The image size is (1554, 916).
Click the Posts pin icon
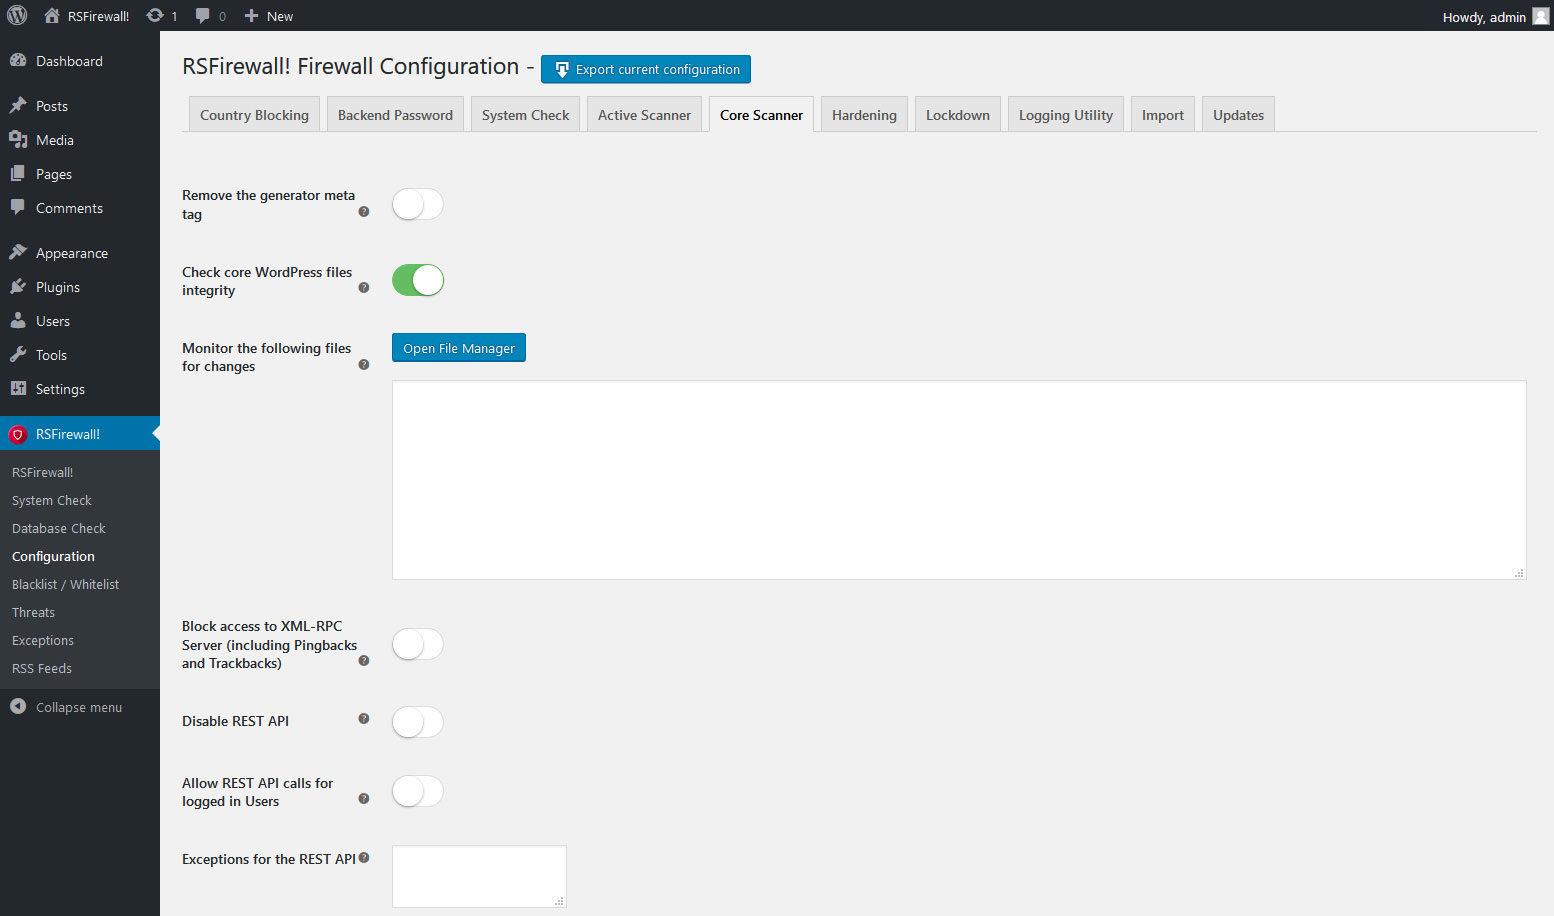click(18, 105)
